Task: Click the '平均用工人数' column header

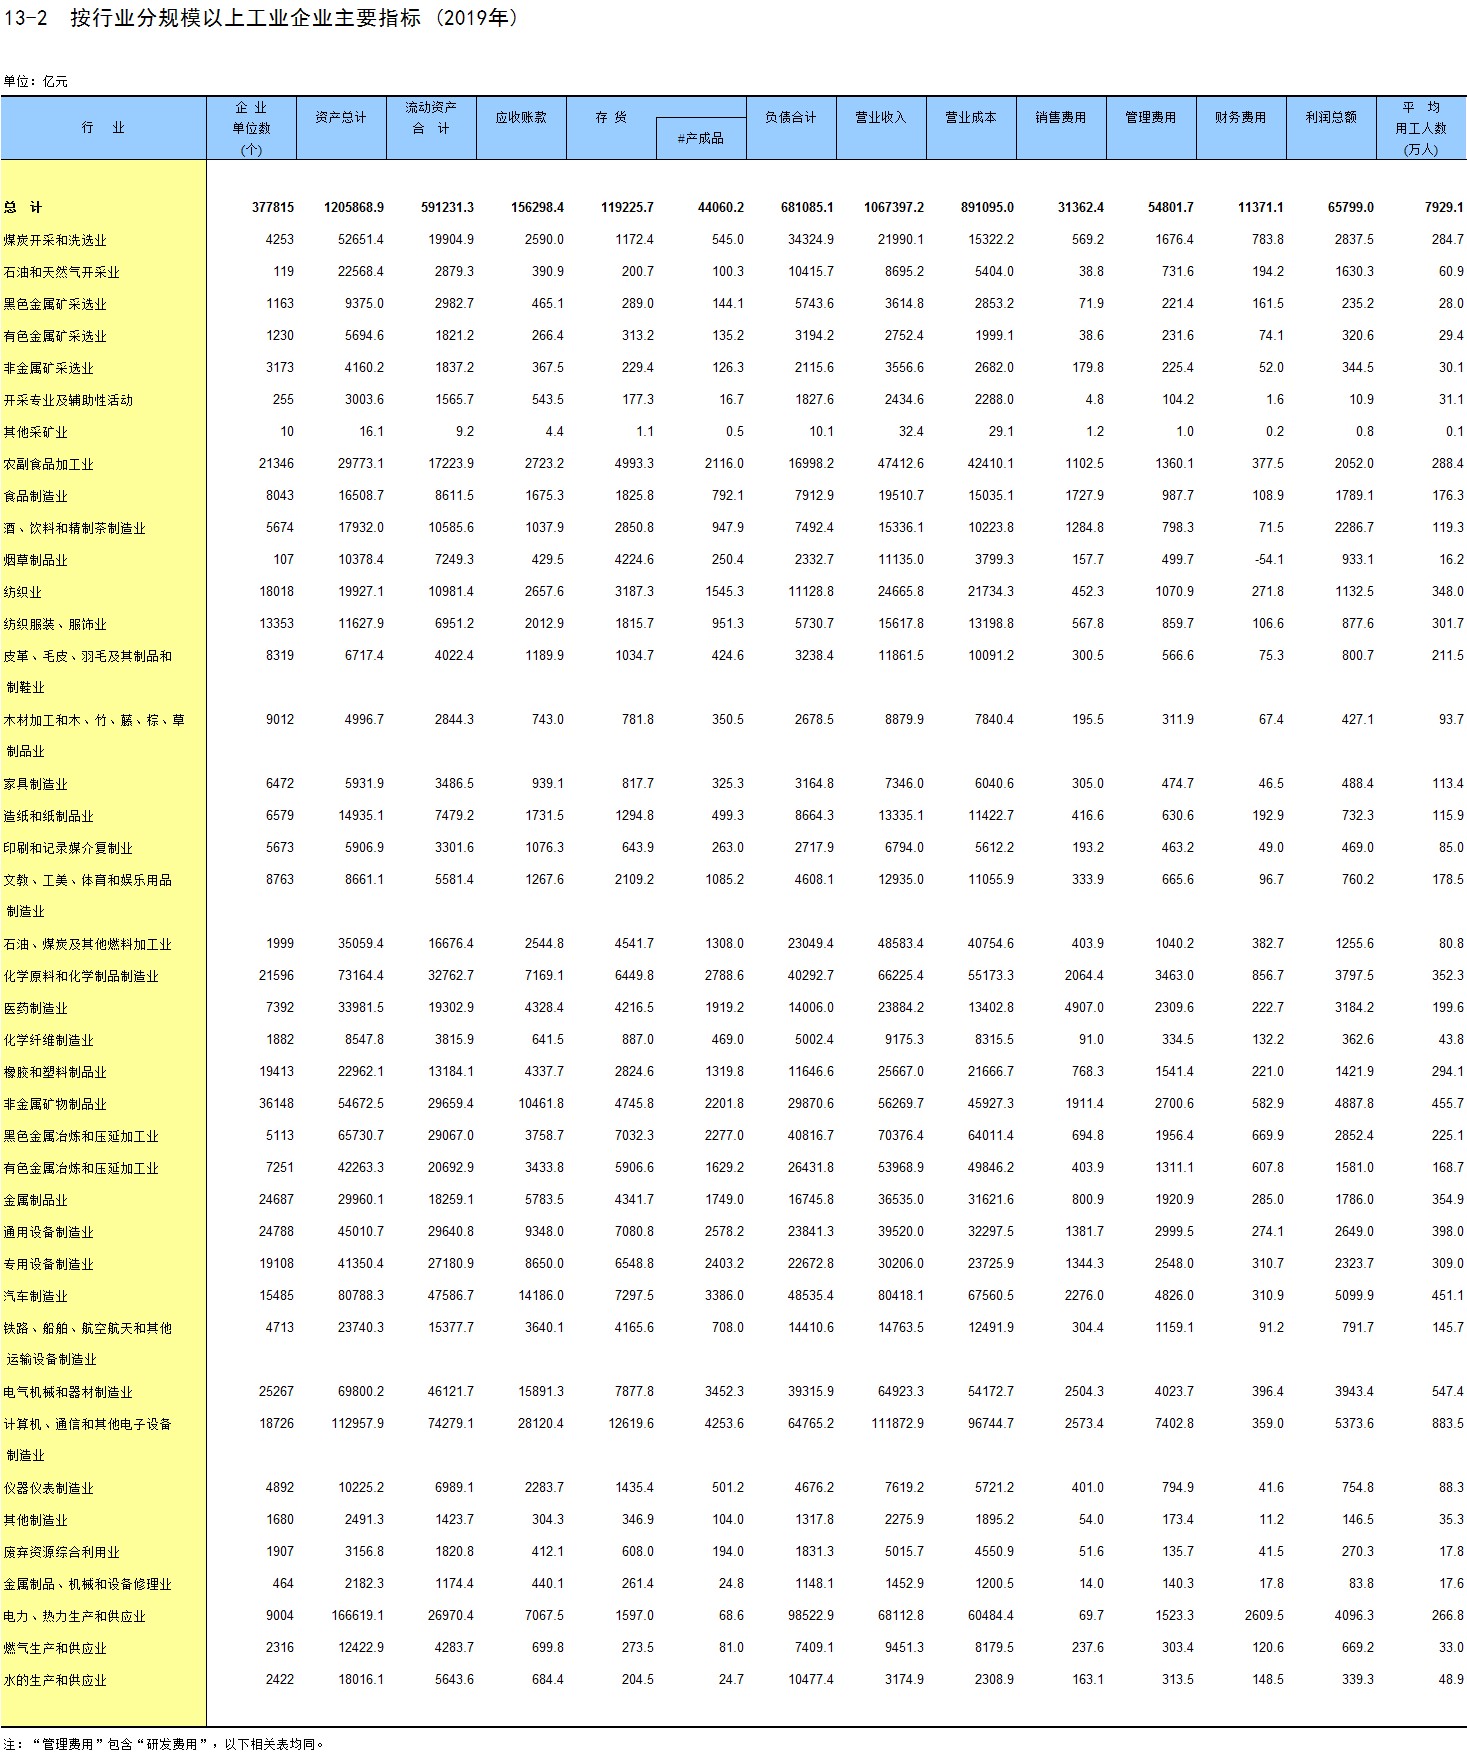Action: [1421, 128]
